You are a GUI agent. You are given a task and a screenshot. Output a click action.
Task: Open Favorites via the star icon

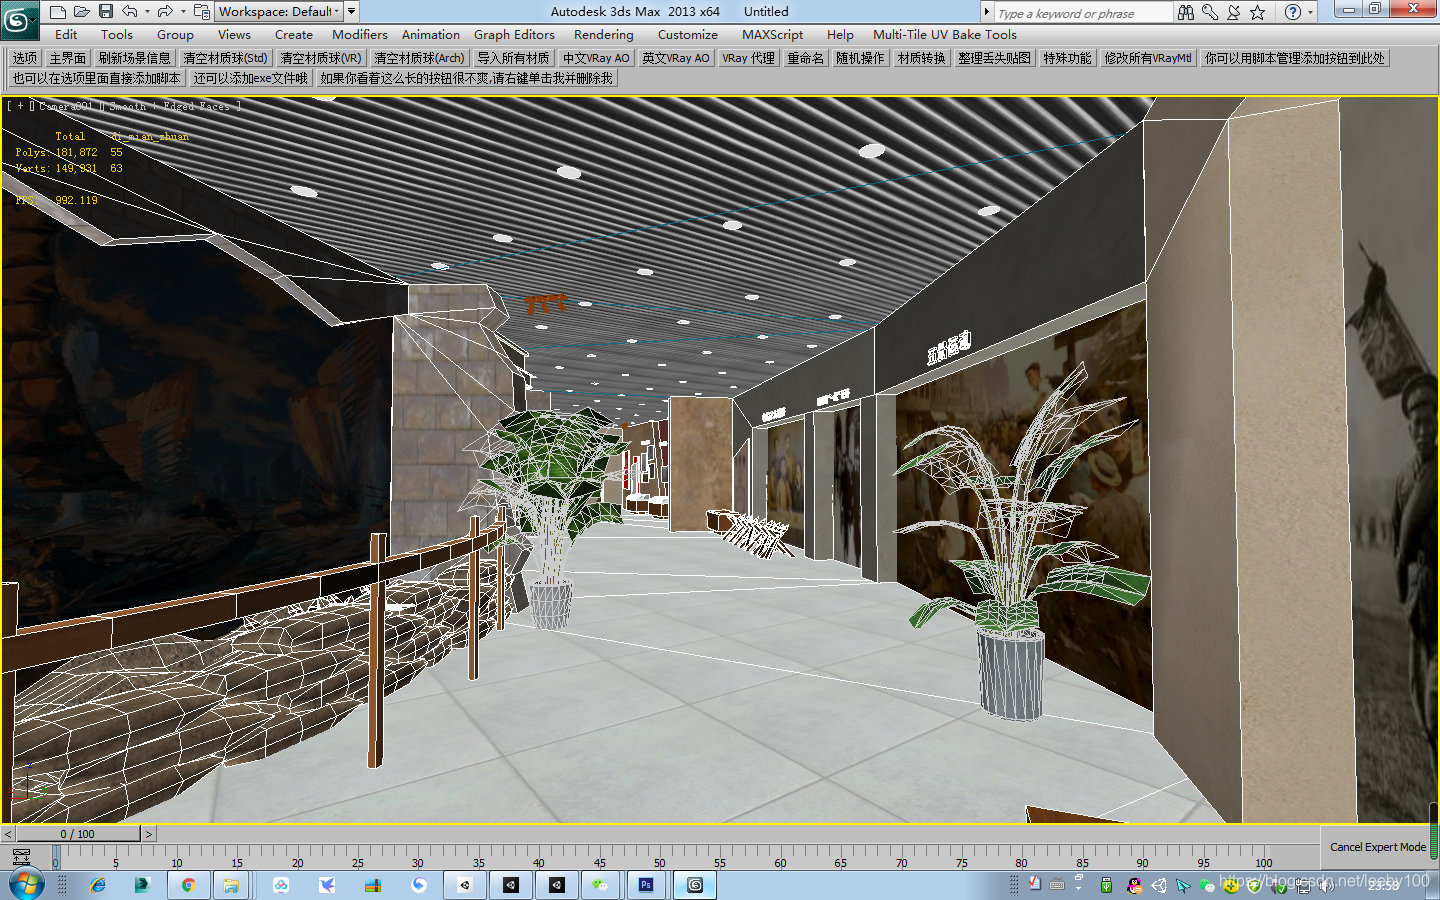pyautogui.click(x=1257, y=11)
